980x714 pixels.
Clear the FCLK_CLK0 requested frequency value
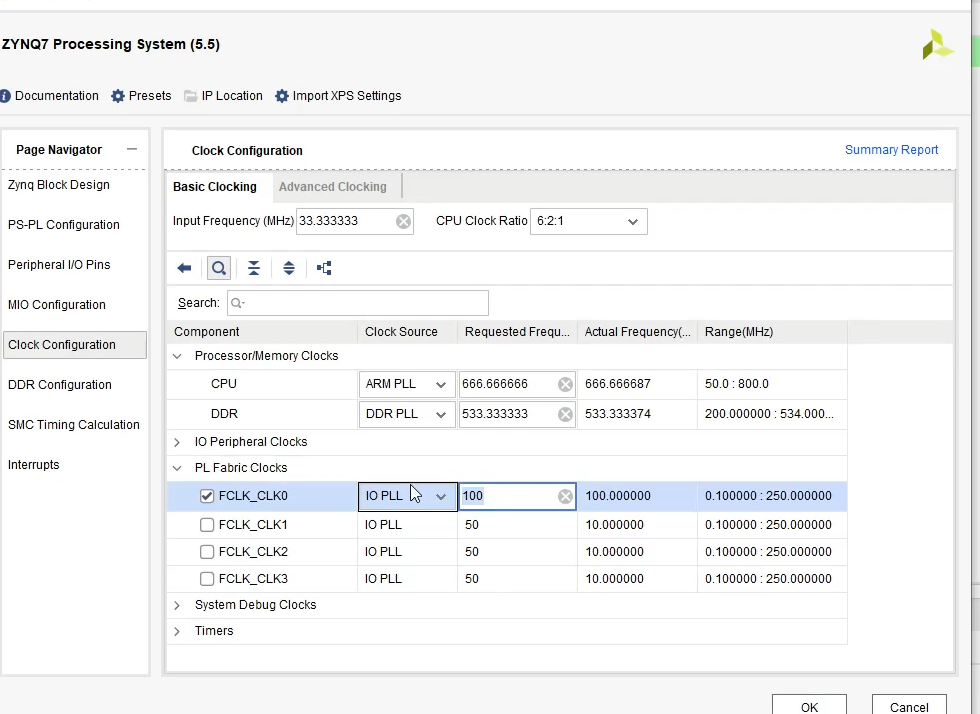point(566,496)
